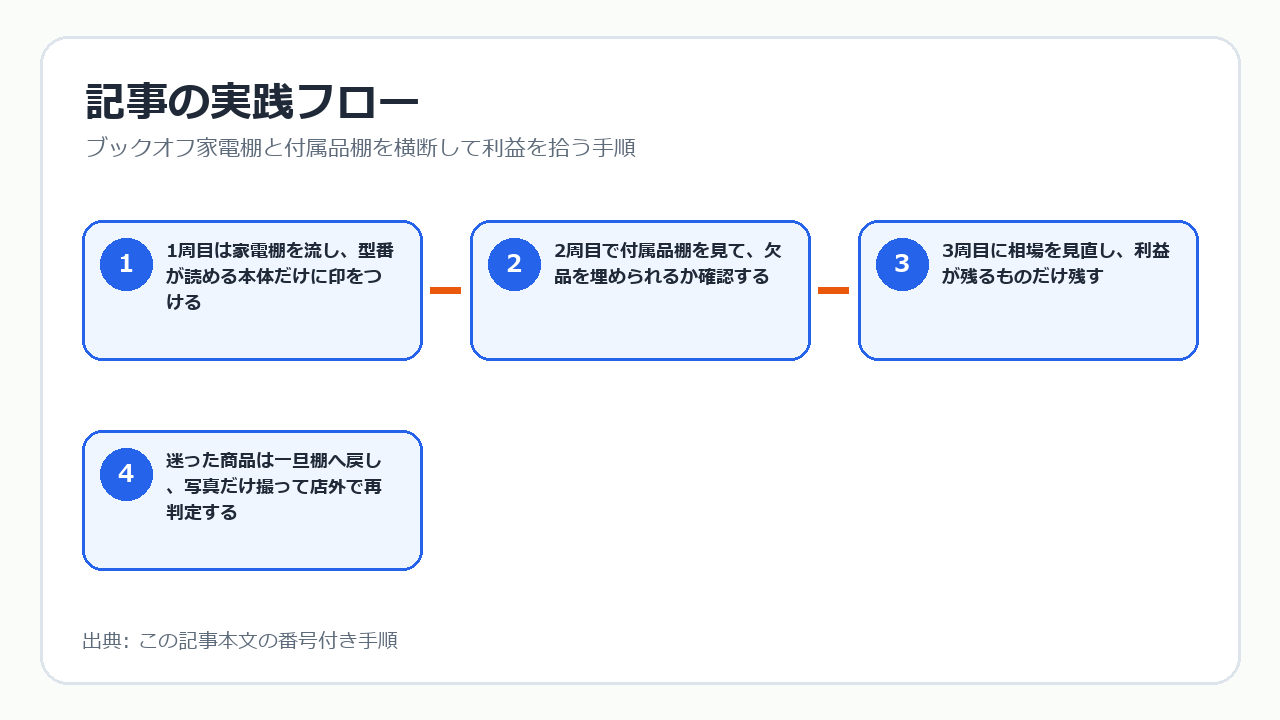The width and height of the screenshot is (1280, 720).
Task: Click the step 3 numbered circle
Action: click(902, 264)
